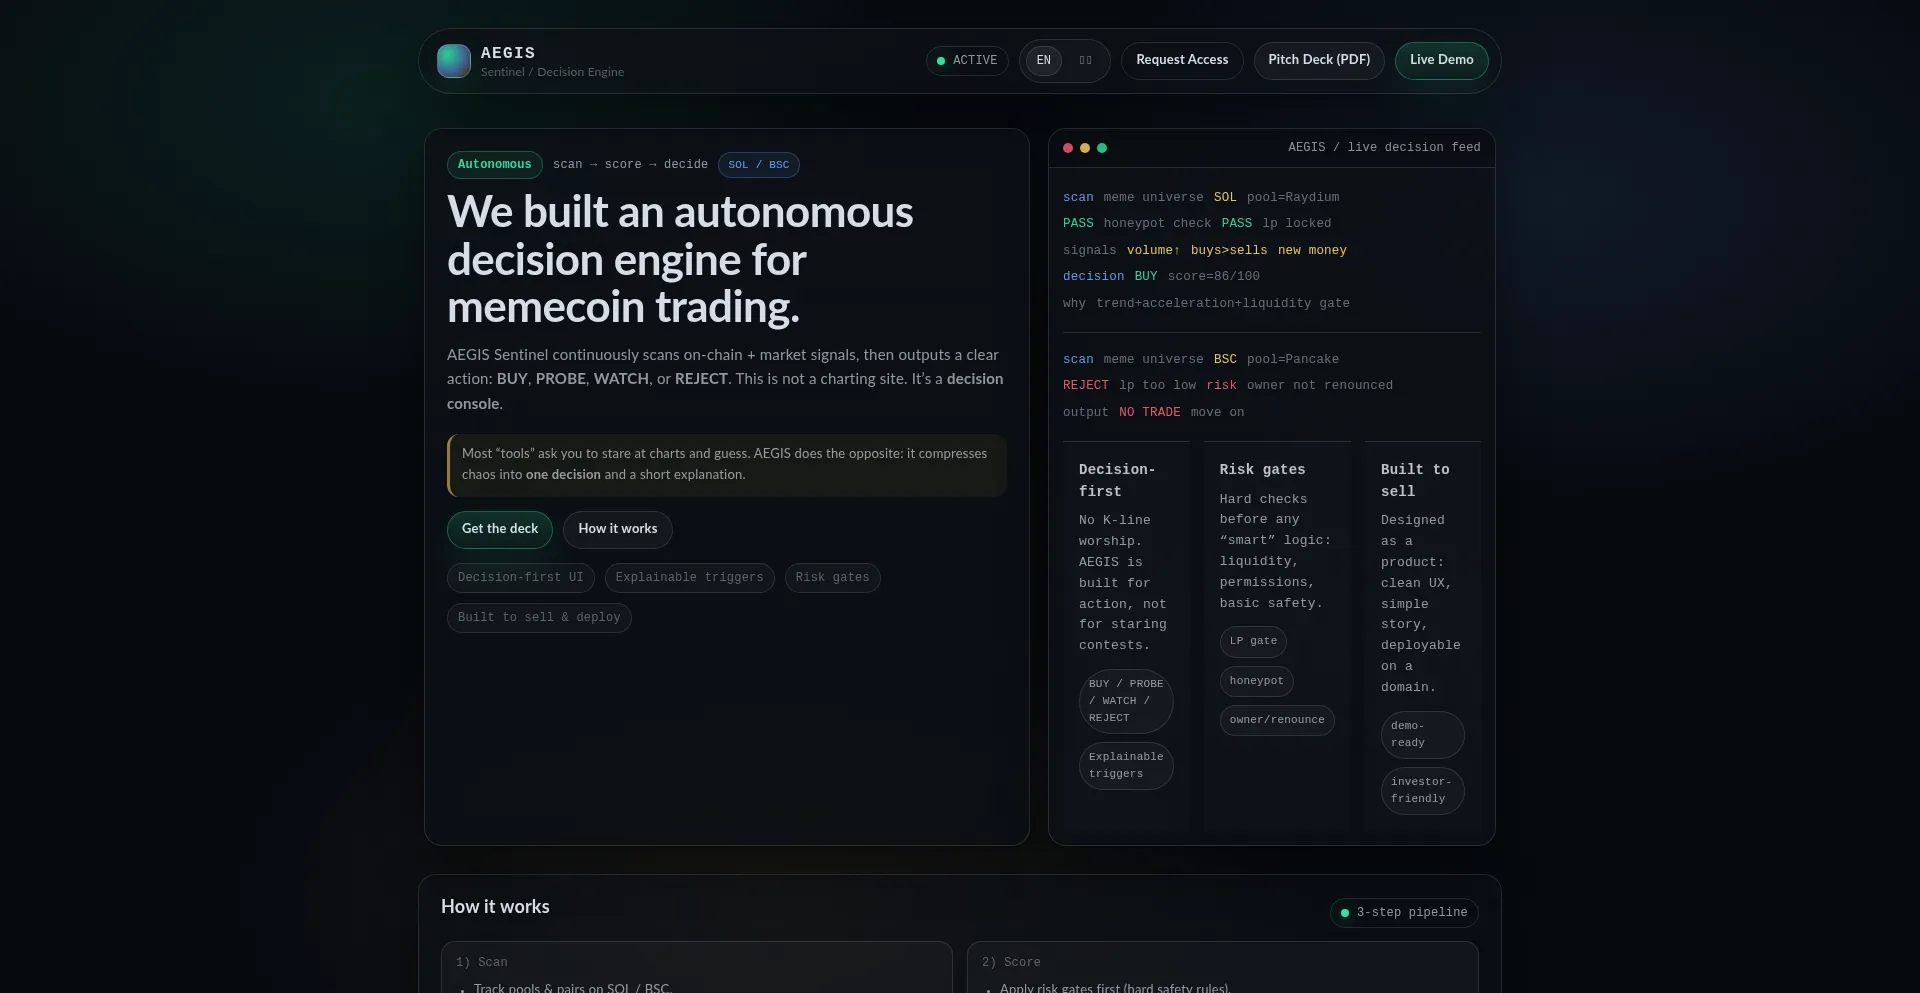Image resolution: width=1920 pixels, height=993 pixels.
Task: Select the Explainable triggers chip in hero
Action: [689, 578]
